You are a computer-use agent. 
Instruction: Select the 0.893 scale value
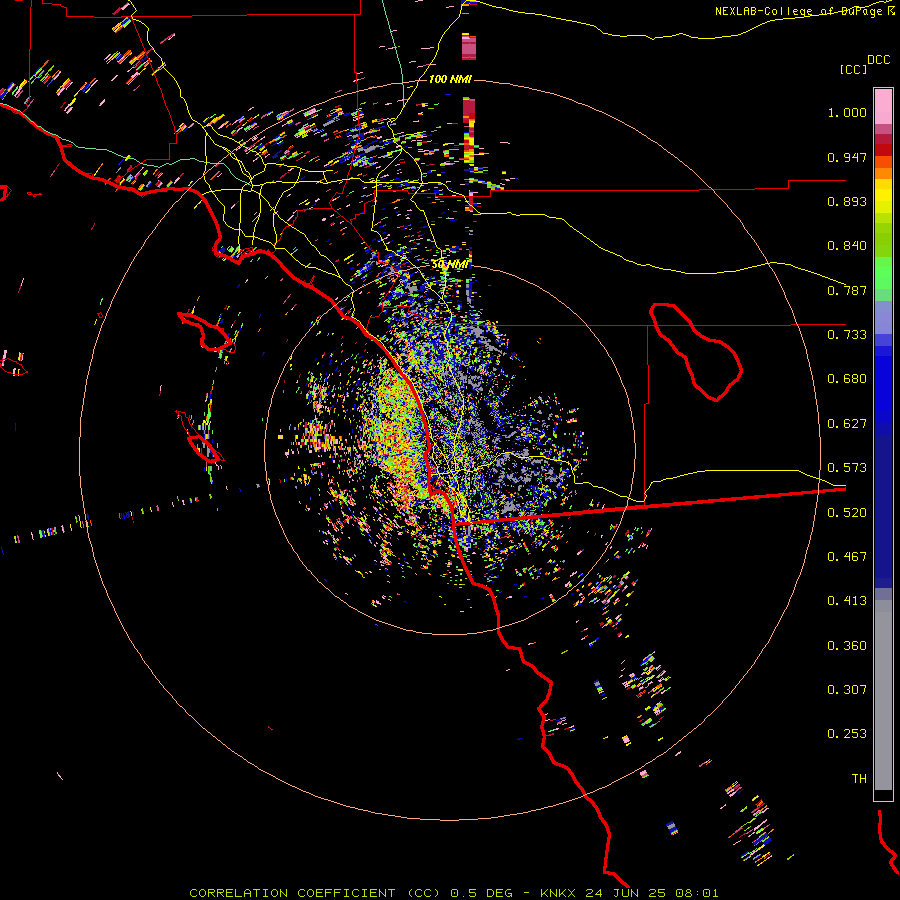point(847,201)
